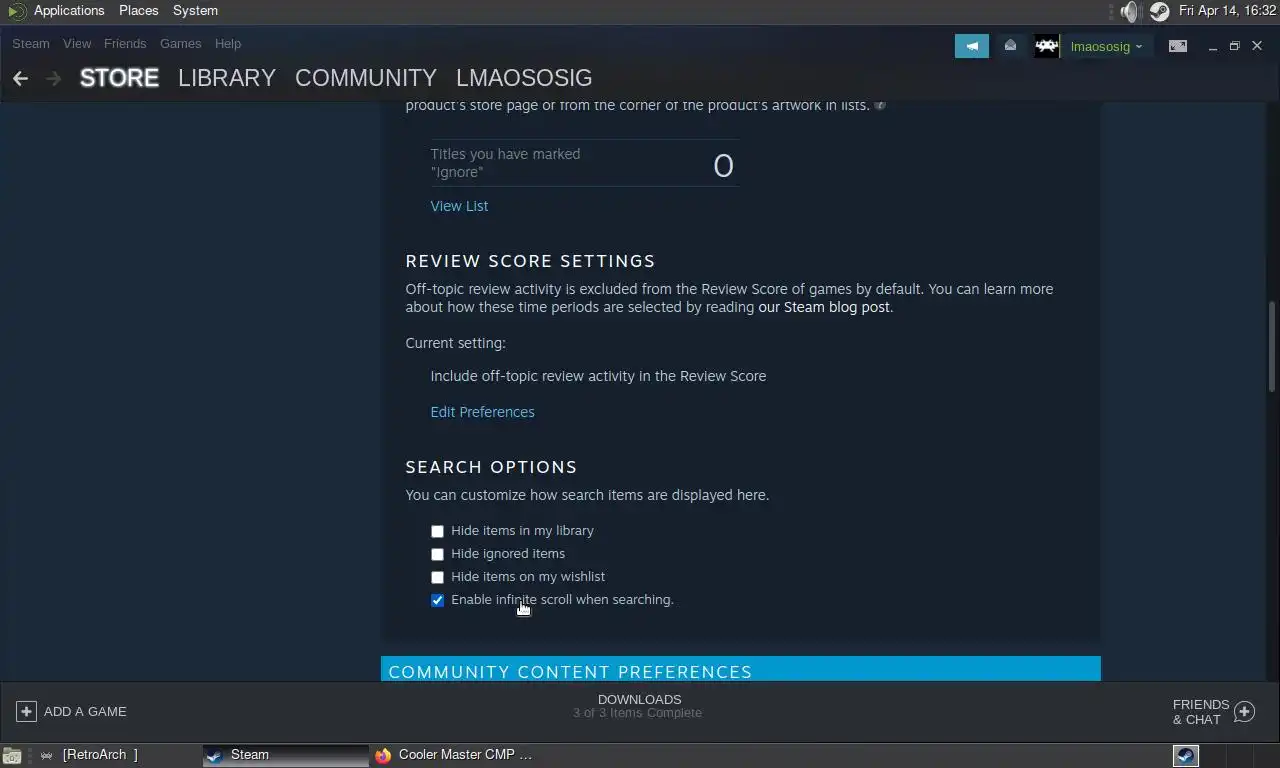Image resolution: width=1280 pixels, height=768 pixels.
Task: Click the GNOME foot Applications icon
Action: tap(16, 11)
